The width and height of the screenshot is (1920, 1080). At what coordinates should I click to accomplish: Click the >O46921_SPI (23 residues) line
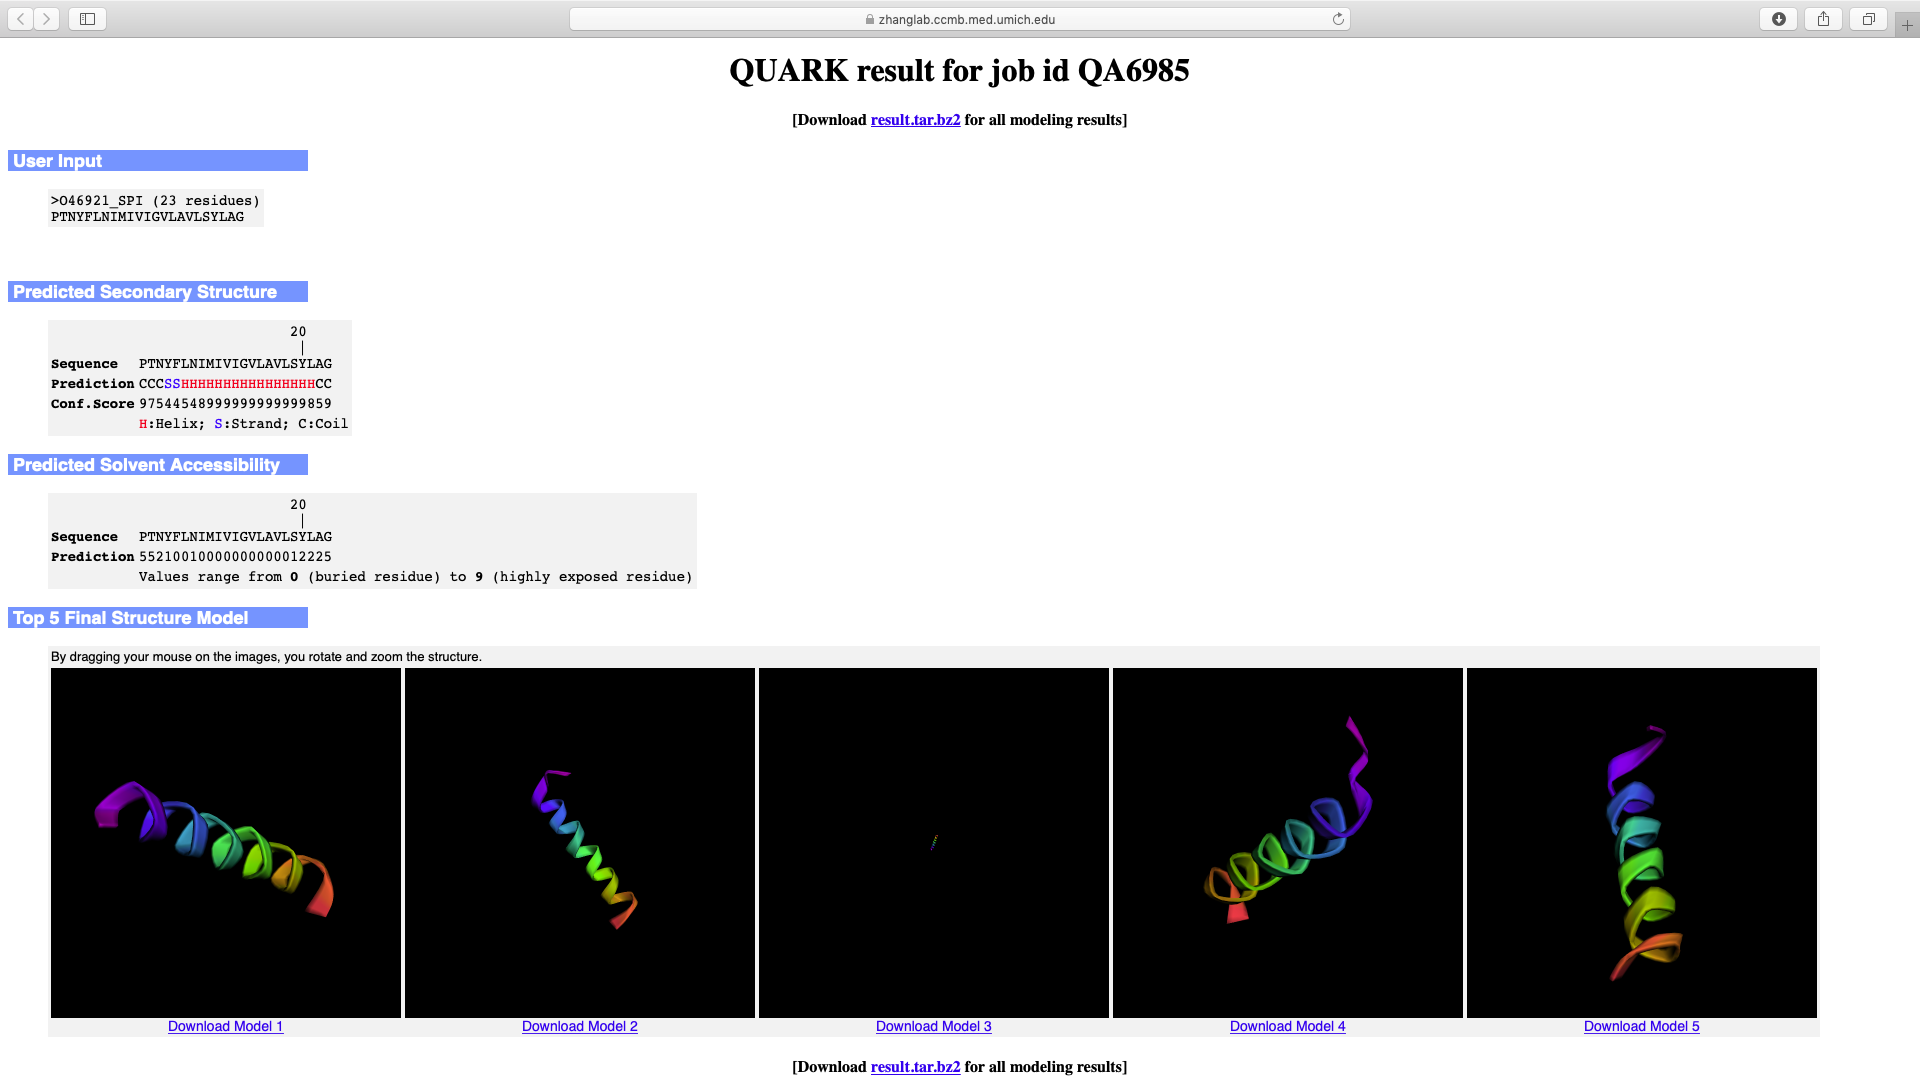click(x=155, y=201)
